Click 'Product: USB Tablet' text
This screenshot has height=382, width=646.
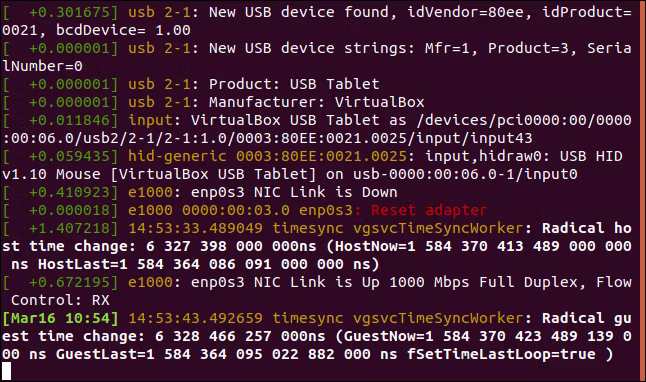click(294, 84)
